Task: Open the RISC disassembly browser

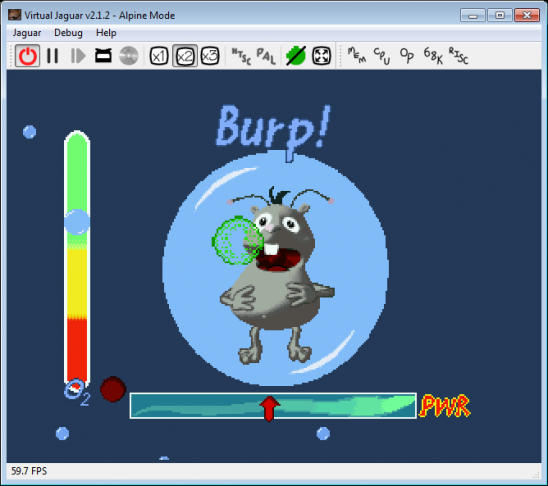Action: (x=459, y=56)
